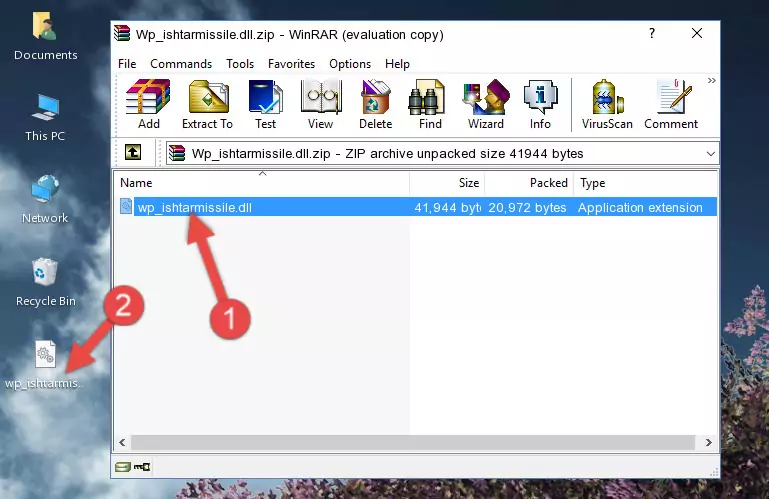
Task: Click the title bar help question mark
Action: click(x=652, y=33)
